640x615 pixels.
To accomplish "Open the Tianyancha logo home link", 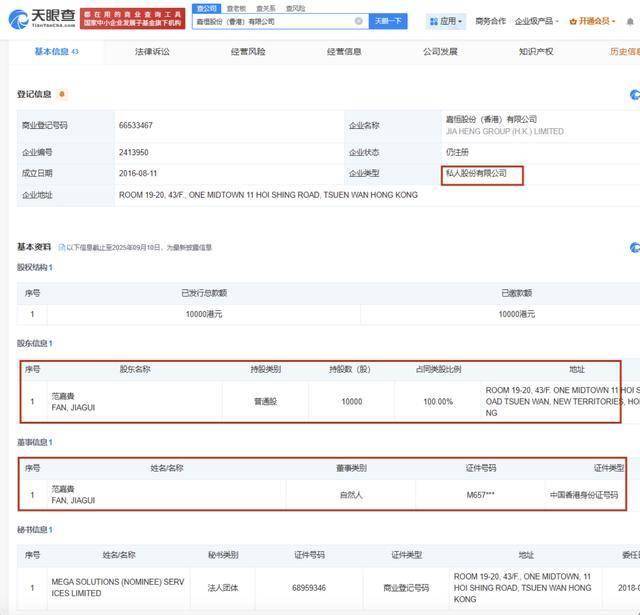I will (42, 18).
